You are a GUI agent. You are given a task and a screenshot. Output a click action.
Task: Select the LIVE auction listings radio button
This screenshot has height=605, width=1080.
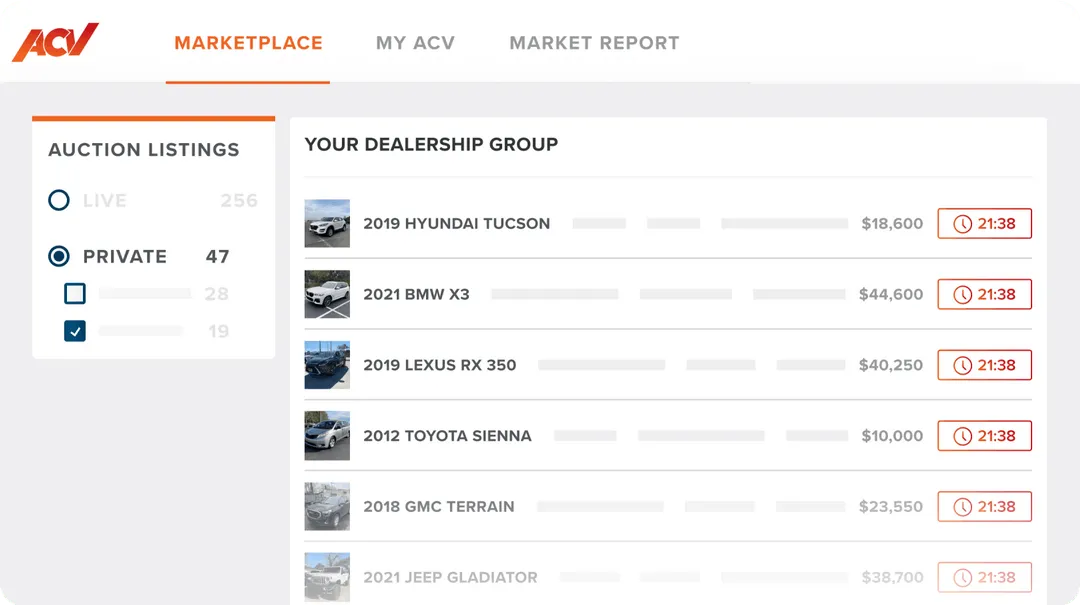coord(59,200)
